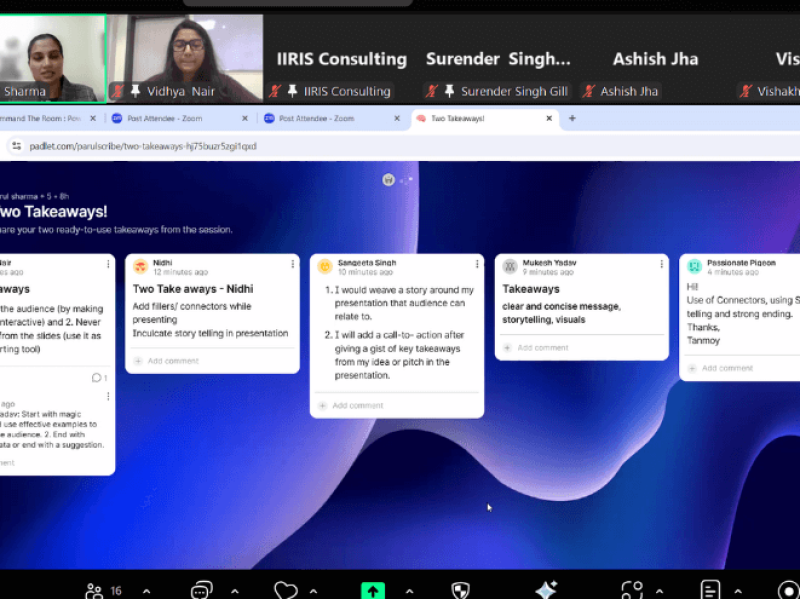
Task: Open the Zoom chat icon
Action: coord(202,590)
